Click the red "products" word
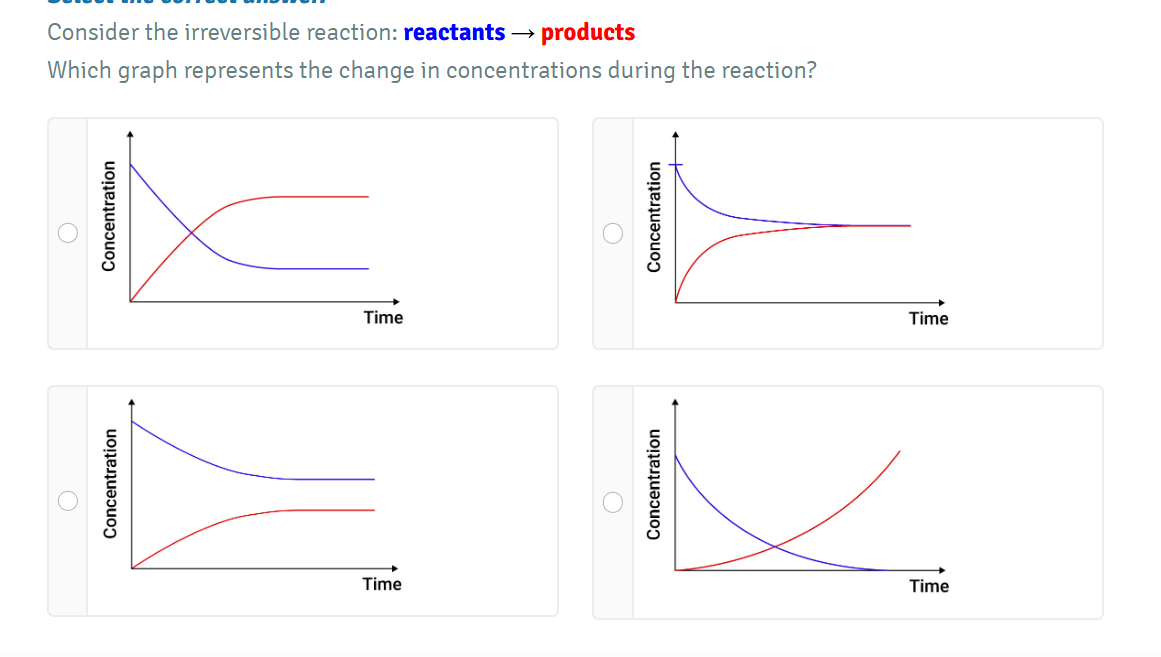Image resolution: width=1161 pixels, height=657 pixels. tap(588, 32)
